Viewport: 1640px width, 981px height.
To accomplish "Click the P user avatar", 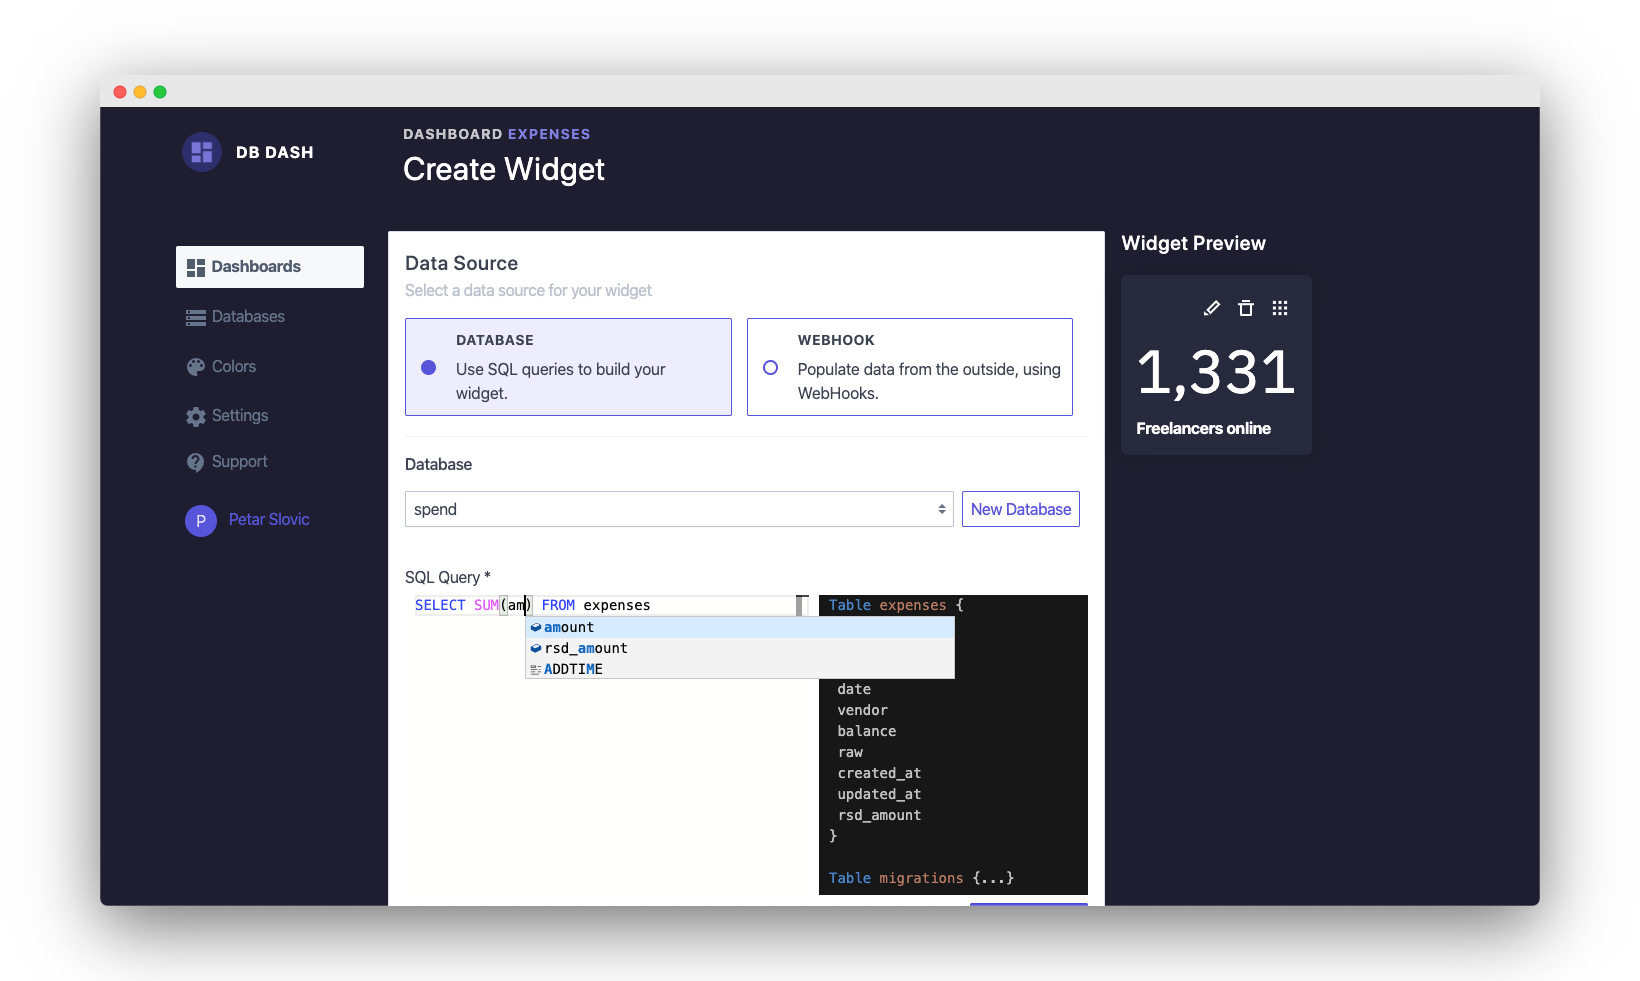I will pyautogui.click(x=201, y=520).
